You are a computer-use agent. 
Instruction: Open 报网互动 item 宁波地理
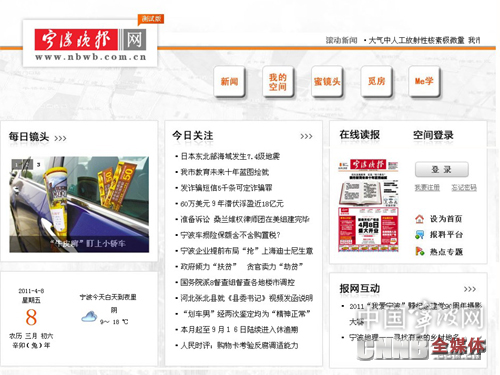404,337
